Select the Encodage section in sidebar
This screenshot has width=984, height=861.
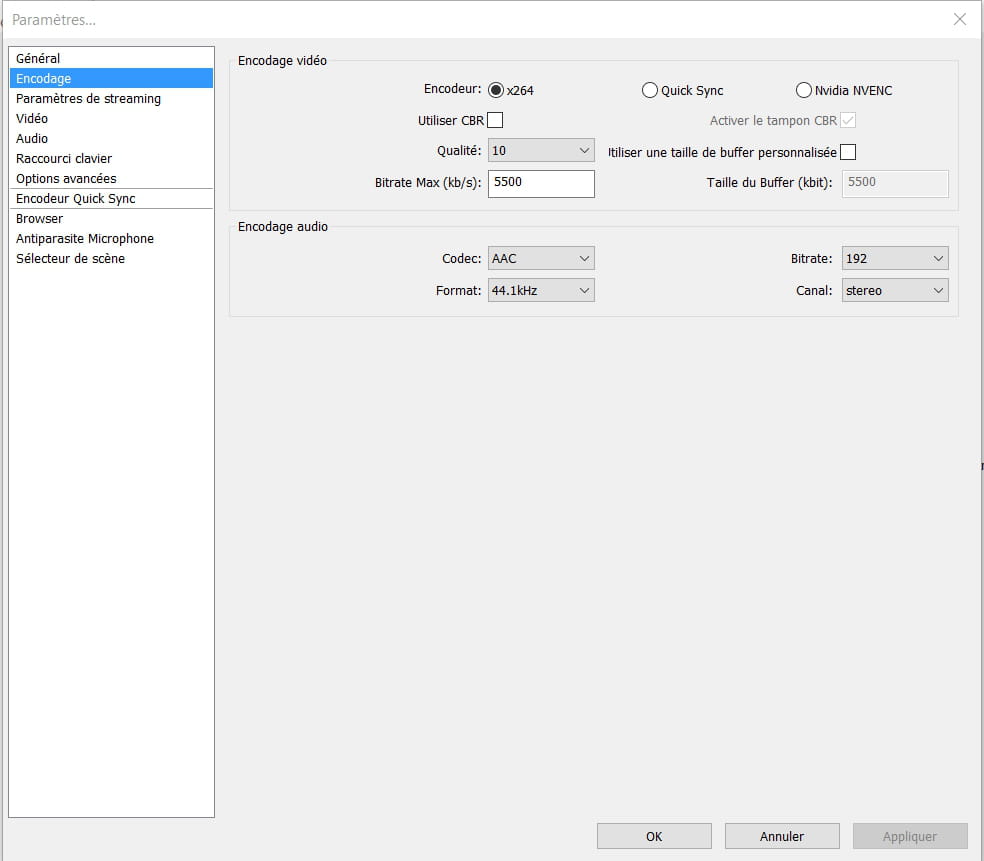(111, 78)
